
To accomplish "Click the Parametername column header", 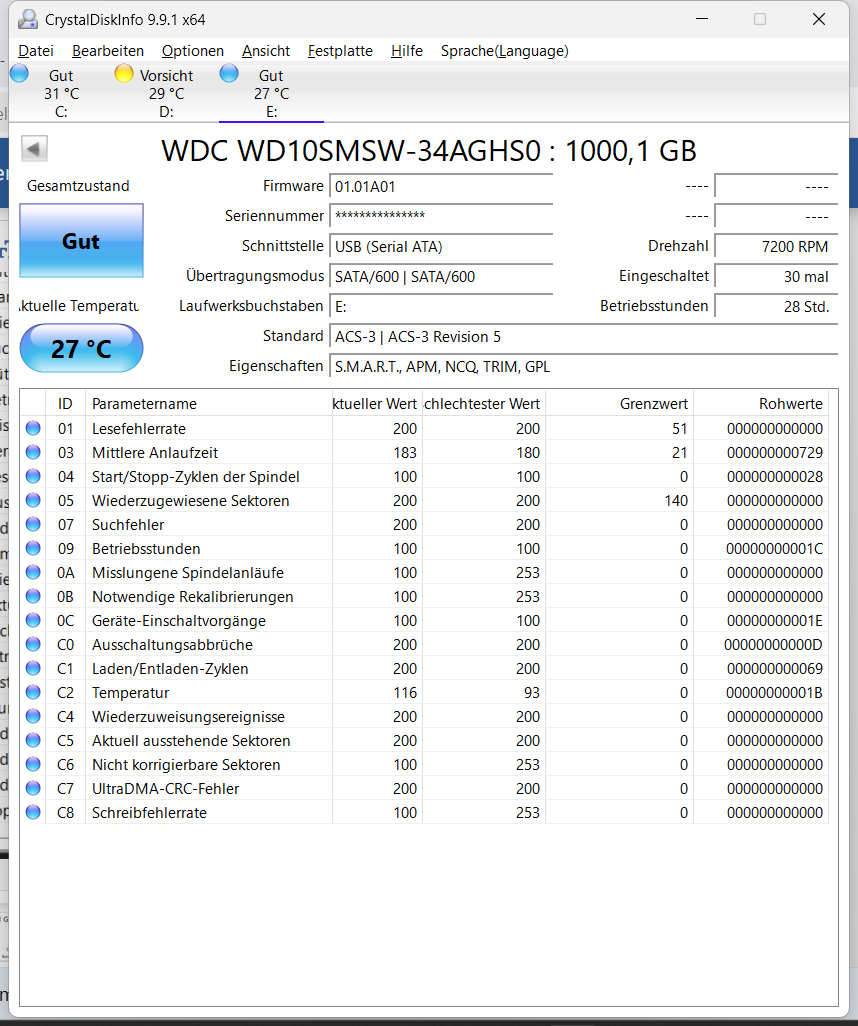I will pos(209,404).
